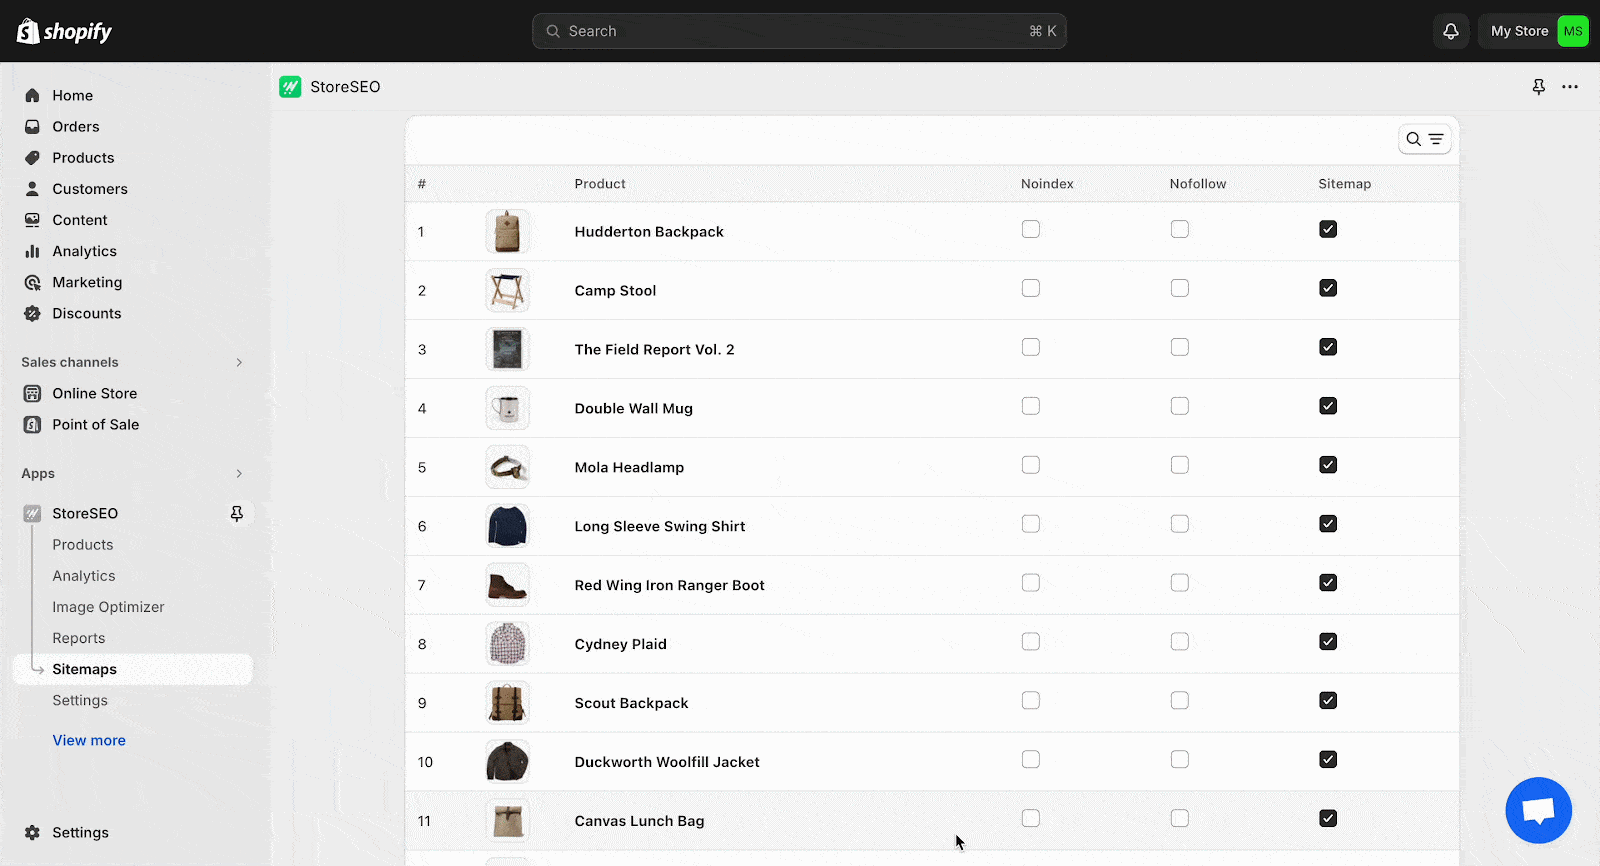
Task: Click the Sitemap column header
Action: [1344, 184]
